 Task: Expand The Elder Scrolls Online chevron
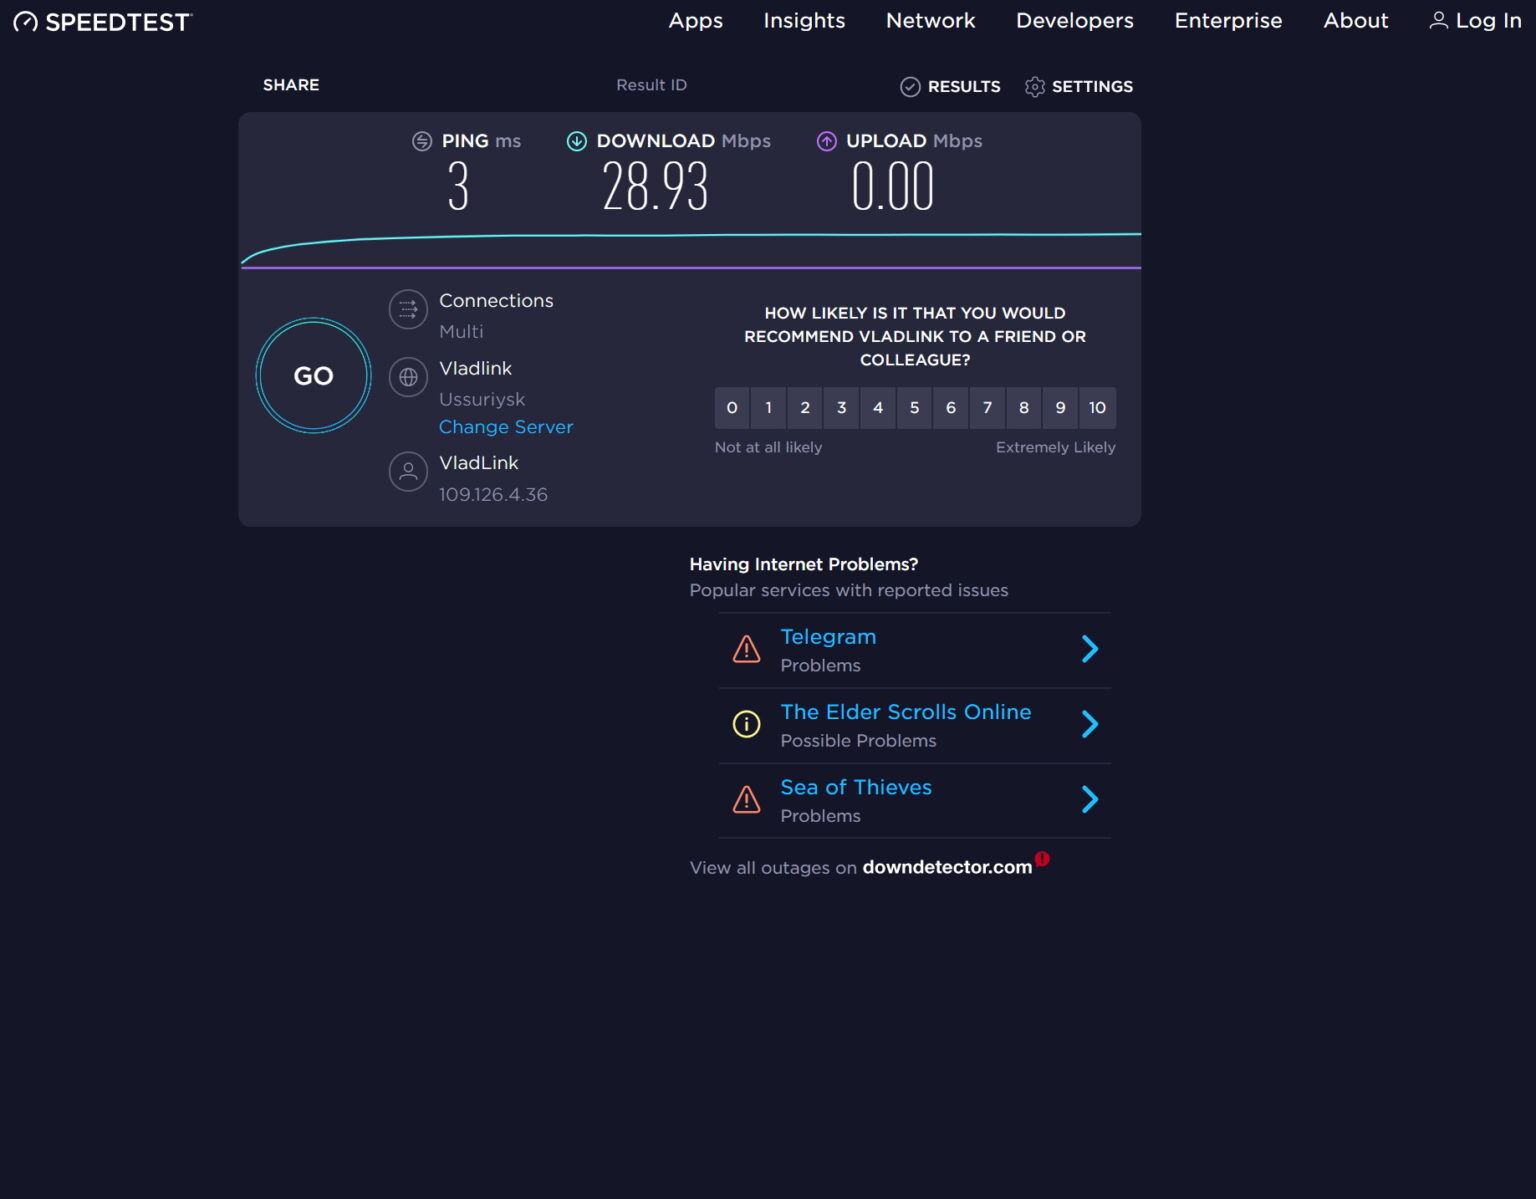click(x=1090, y=724)
